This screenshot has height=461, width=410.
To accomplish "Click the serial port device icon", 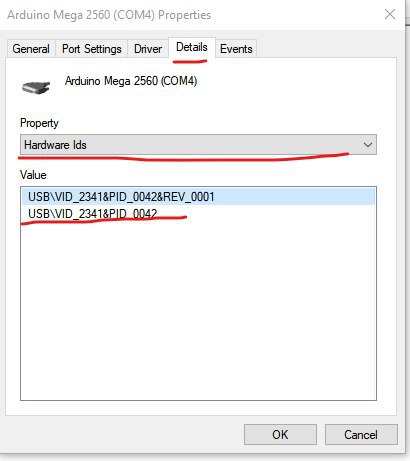I will coord(36,88).
